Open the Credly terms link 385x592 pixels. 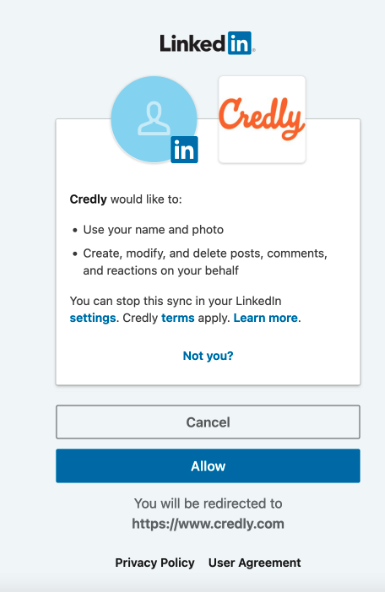coord(178,318)
